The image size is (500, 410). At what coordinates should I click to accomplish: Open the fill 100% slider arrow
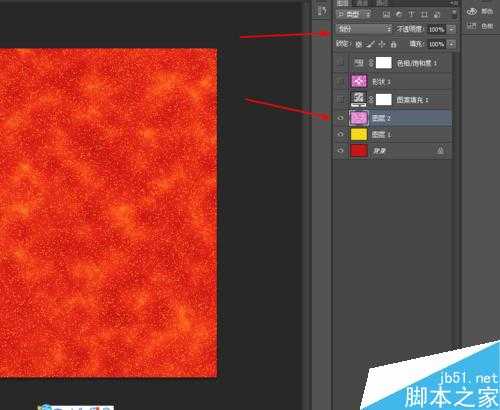coord(452,44)
